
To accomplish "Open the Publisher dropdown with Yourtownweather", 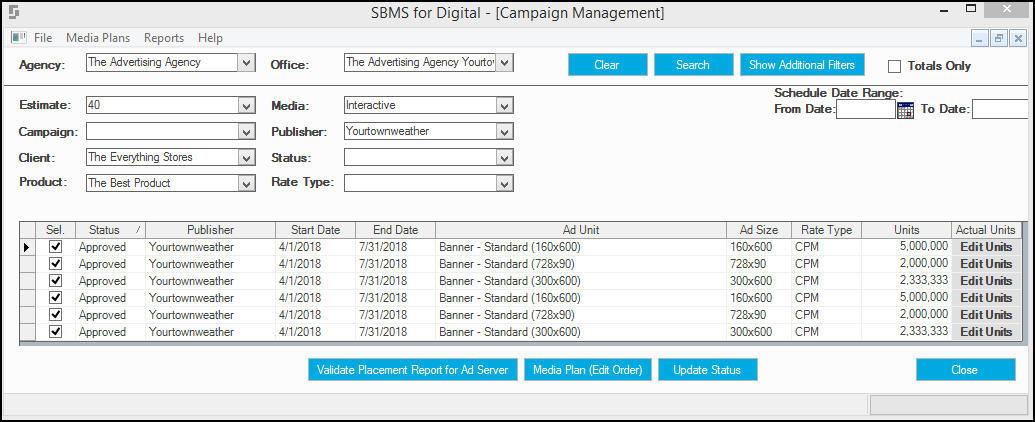I will pyautogui.click(x=504, y=132).
